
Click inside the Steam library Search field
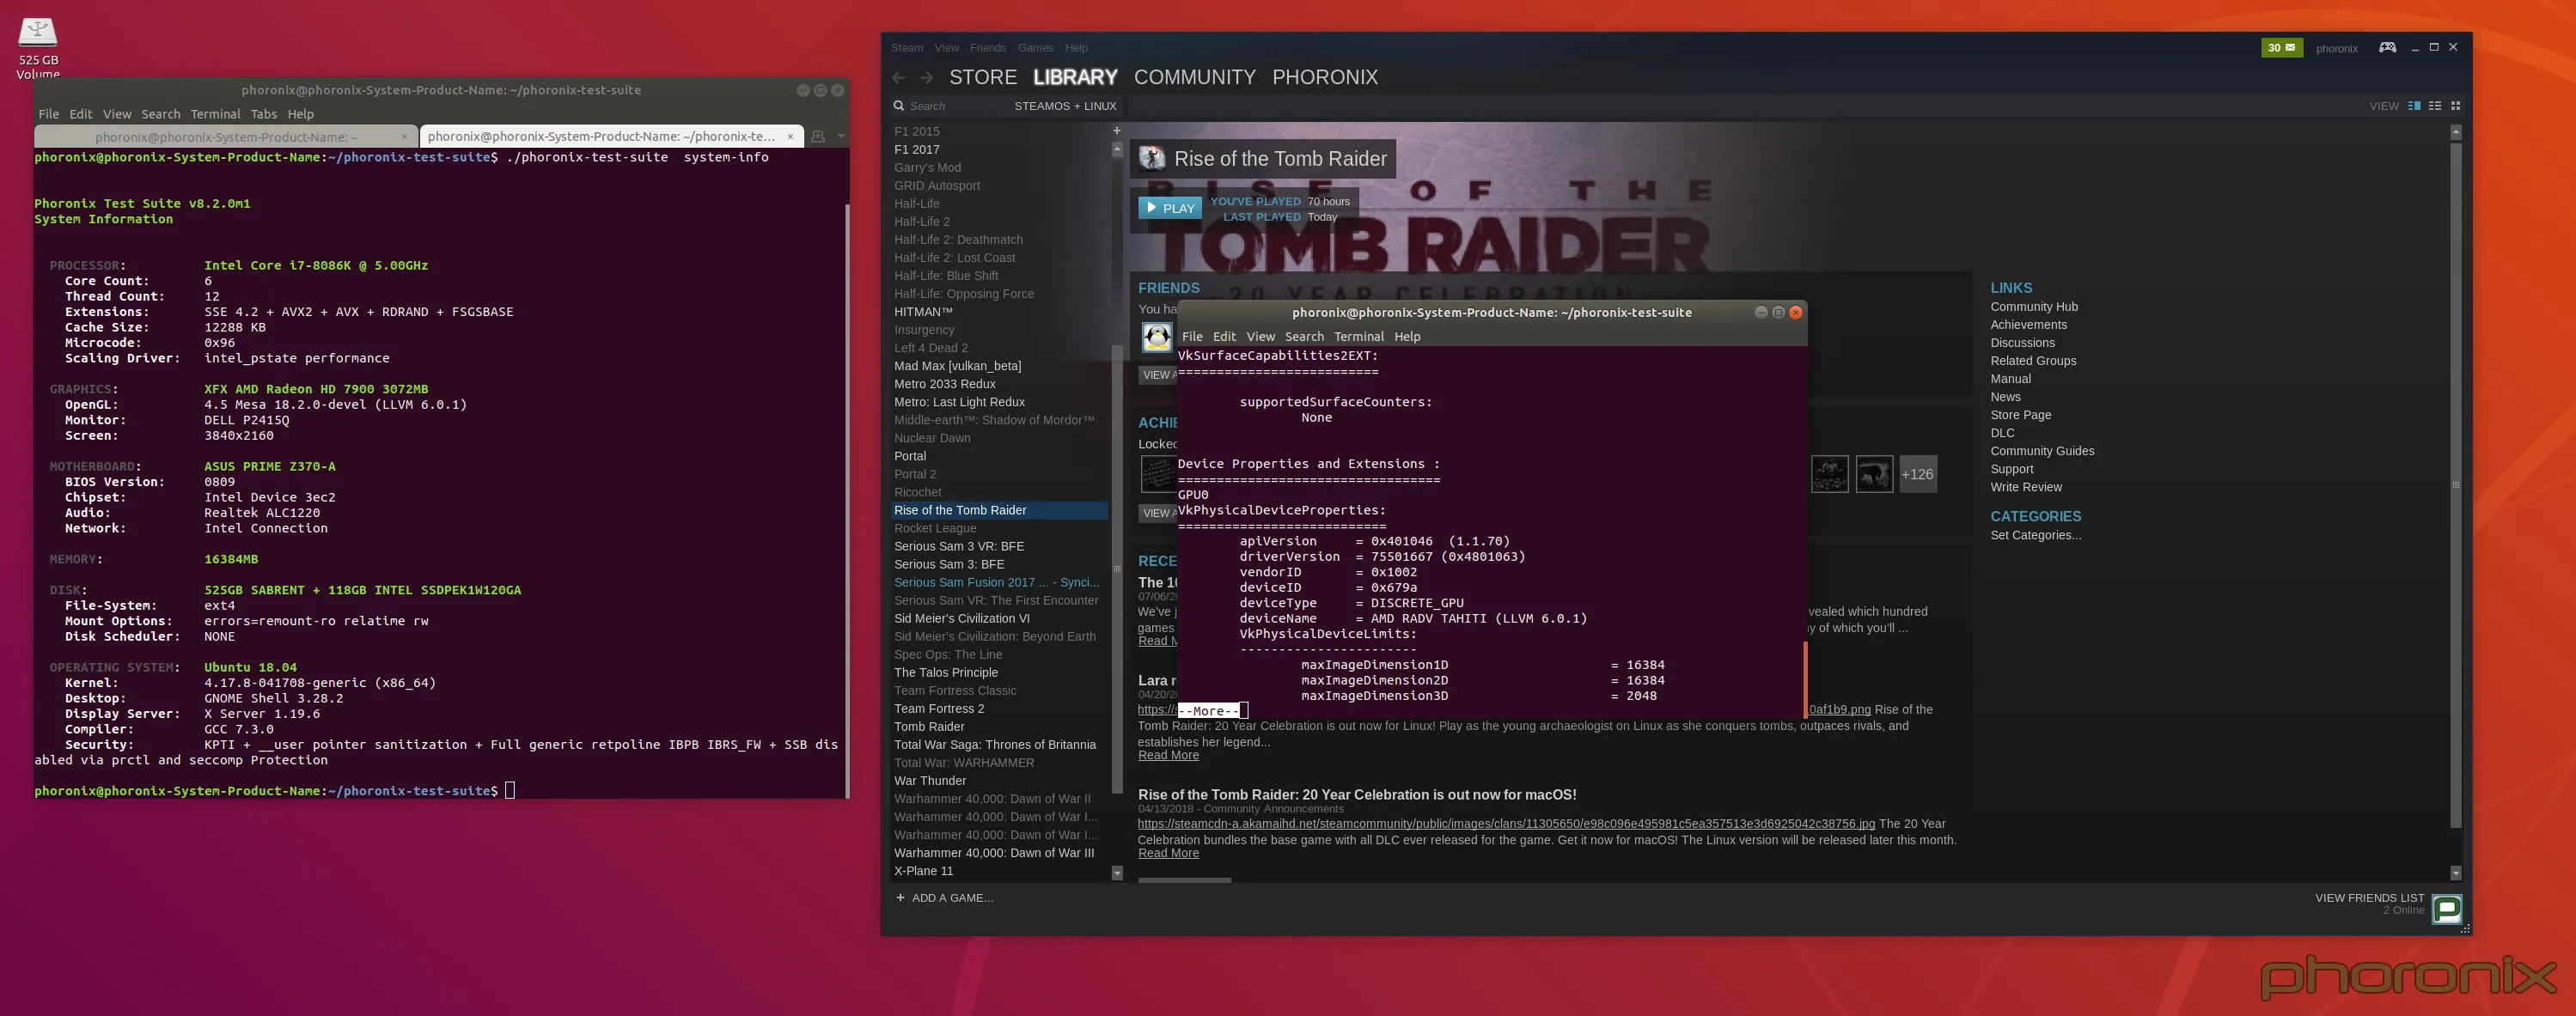(955, 106)
